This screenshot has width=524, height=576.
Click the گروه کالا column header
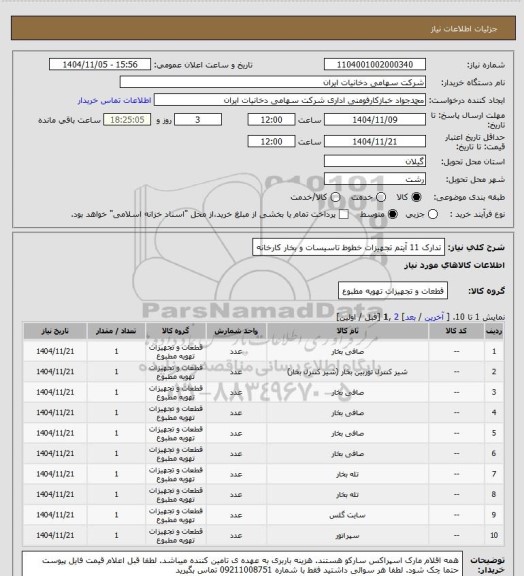176,331
